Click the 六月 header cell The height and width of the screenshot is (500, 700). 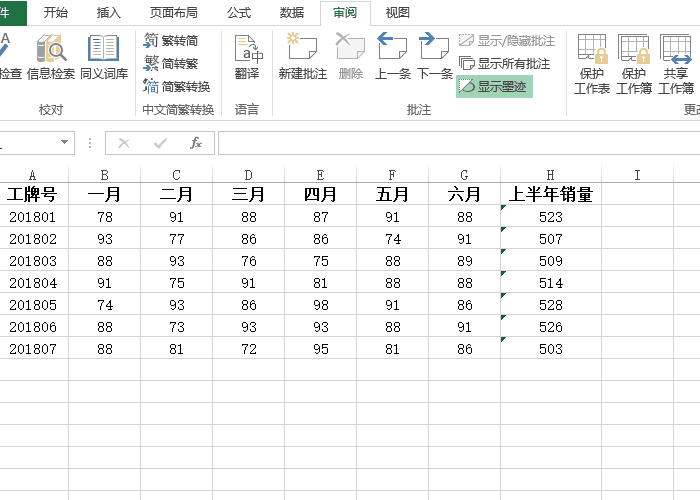coord(464,194)
